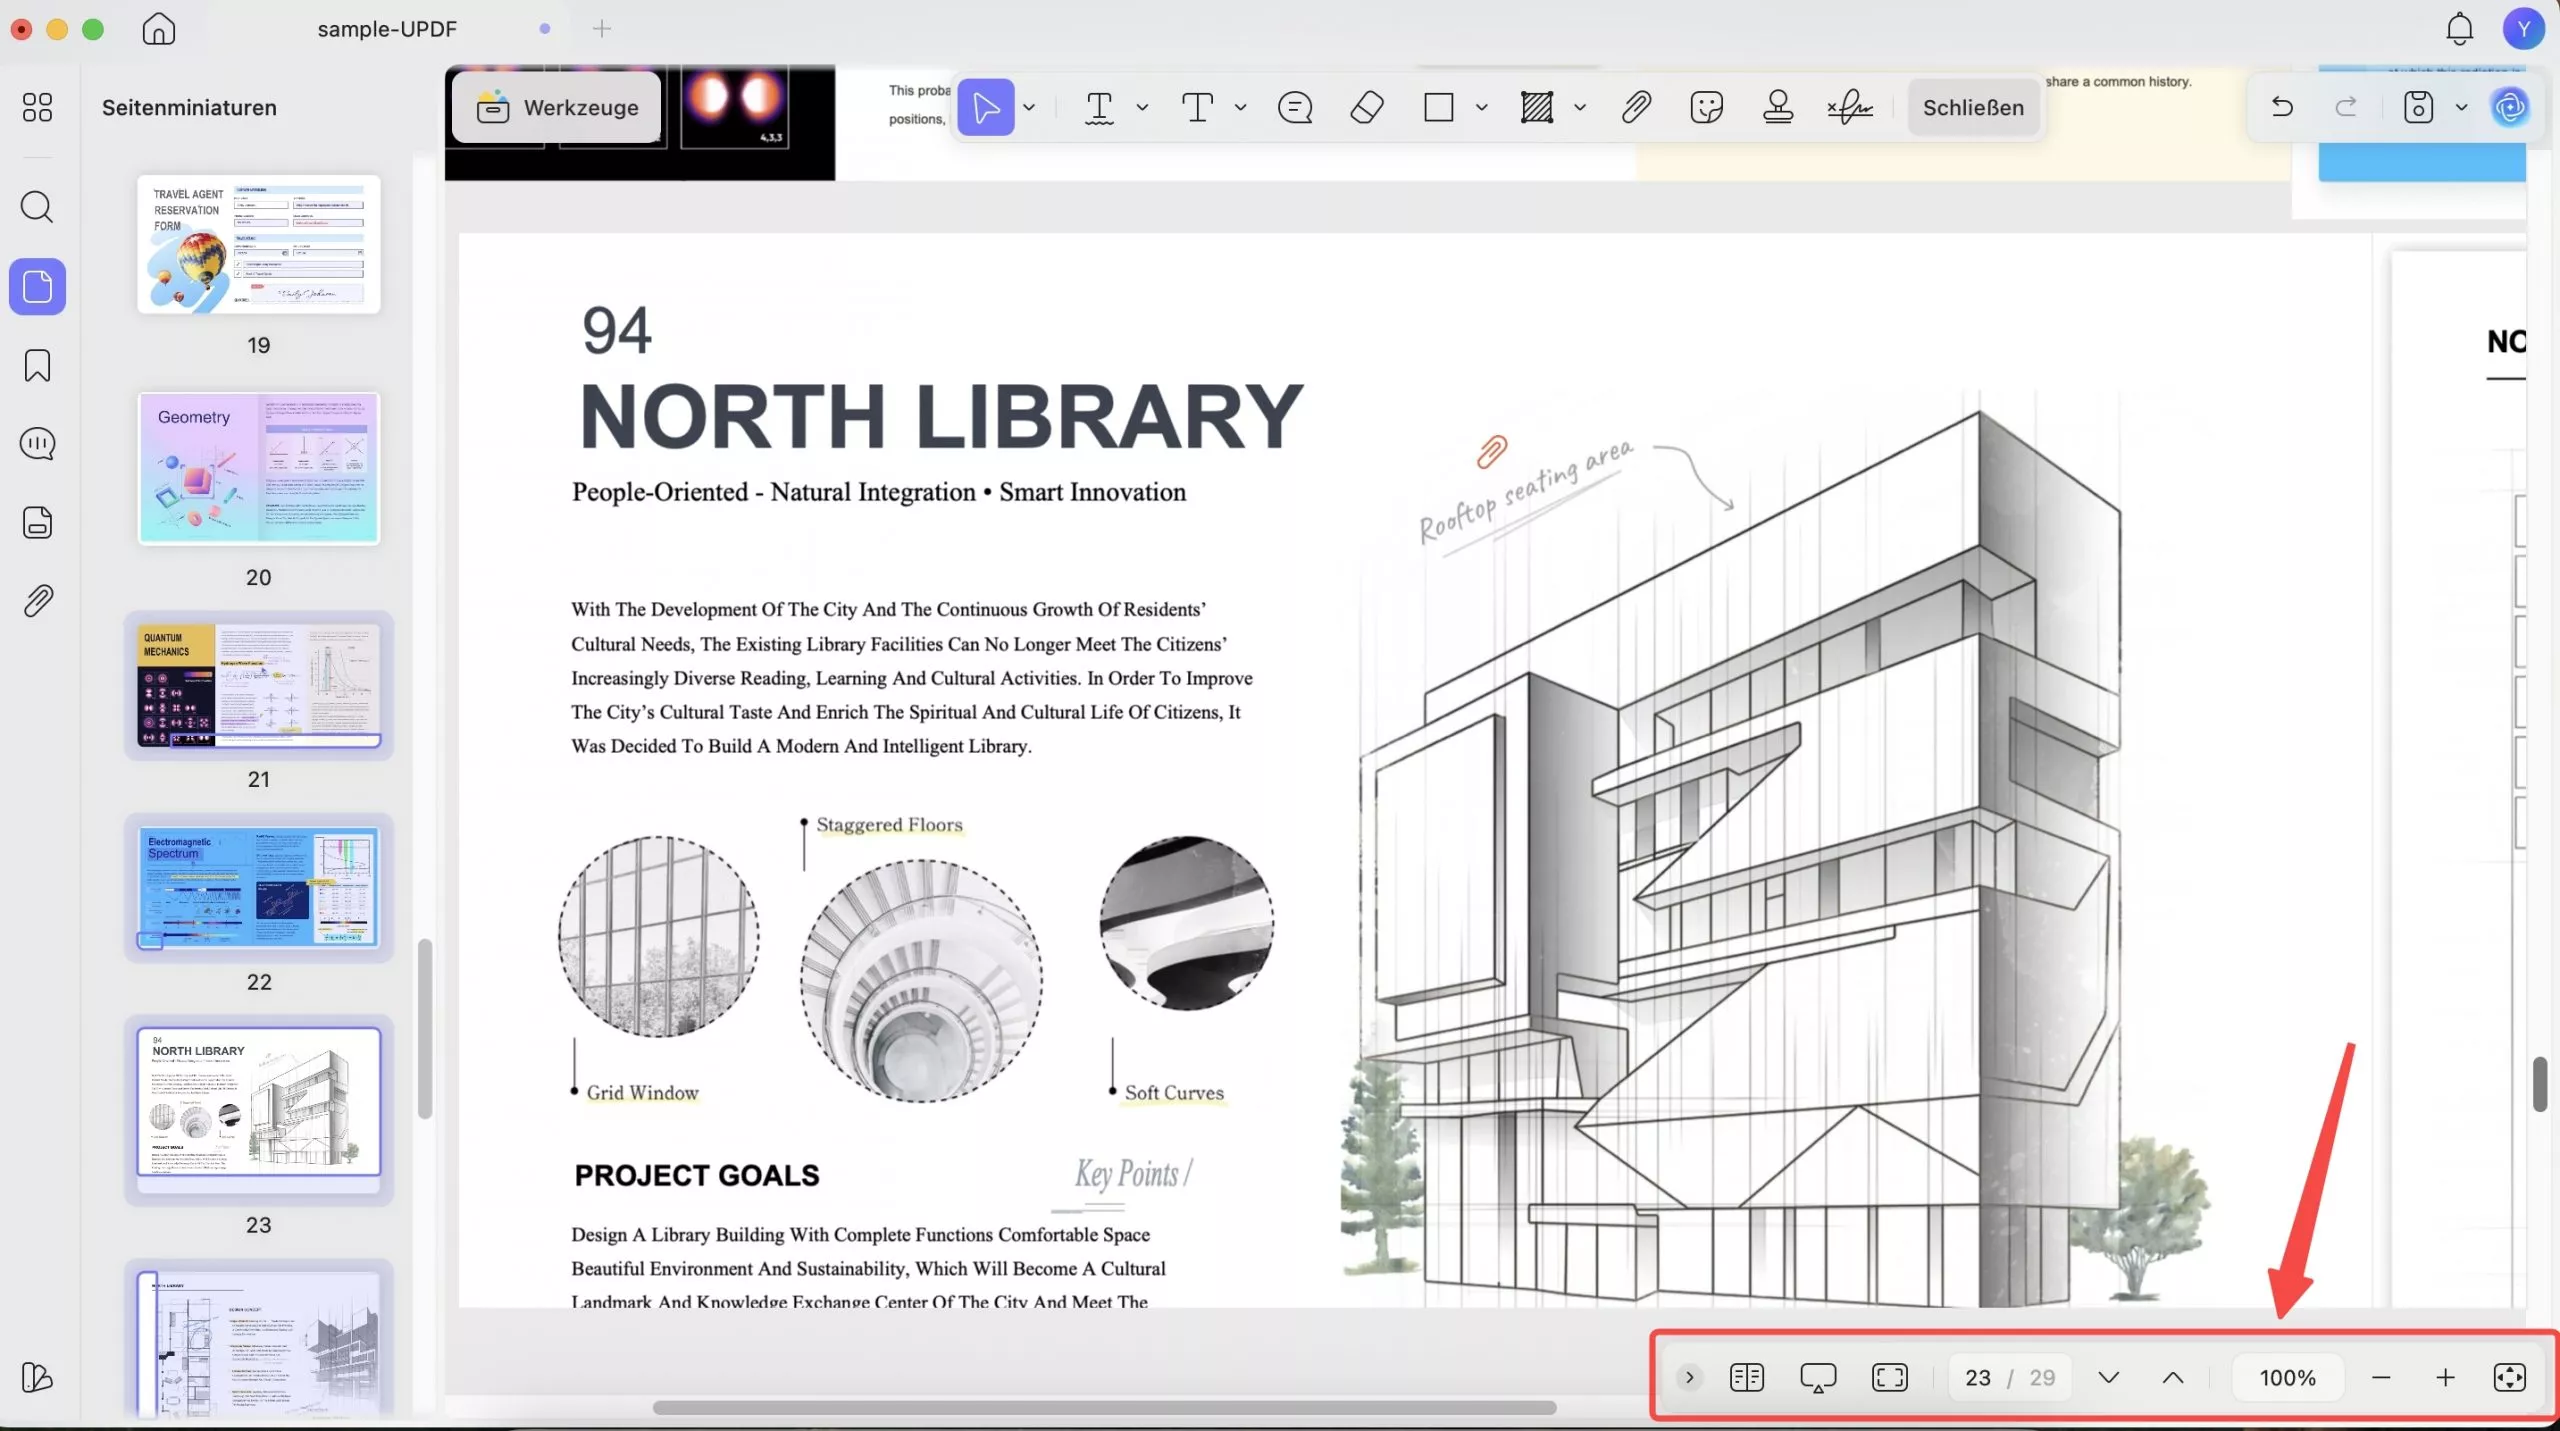Toggle two-page reading view
The height and width of the screenshot is (1431, 2560).
coord(1747,1377)
